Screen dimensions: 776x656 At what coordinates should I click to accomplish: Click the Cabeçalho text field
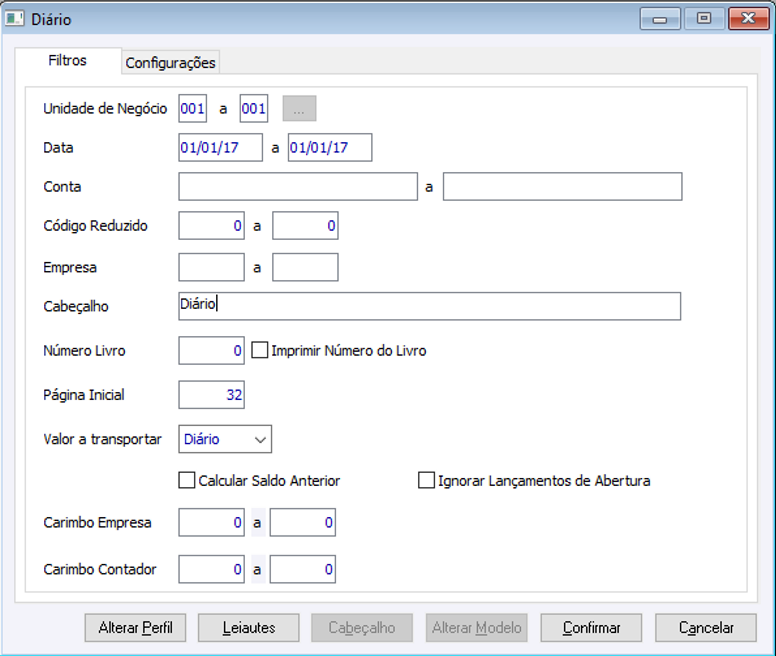430,306
